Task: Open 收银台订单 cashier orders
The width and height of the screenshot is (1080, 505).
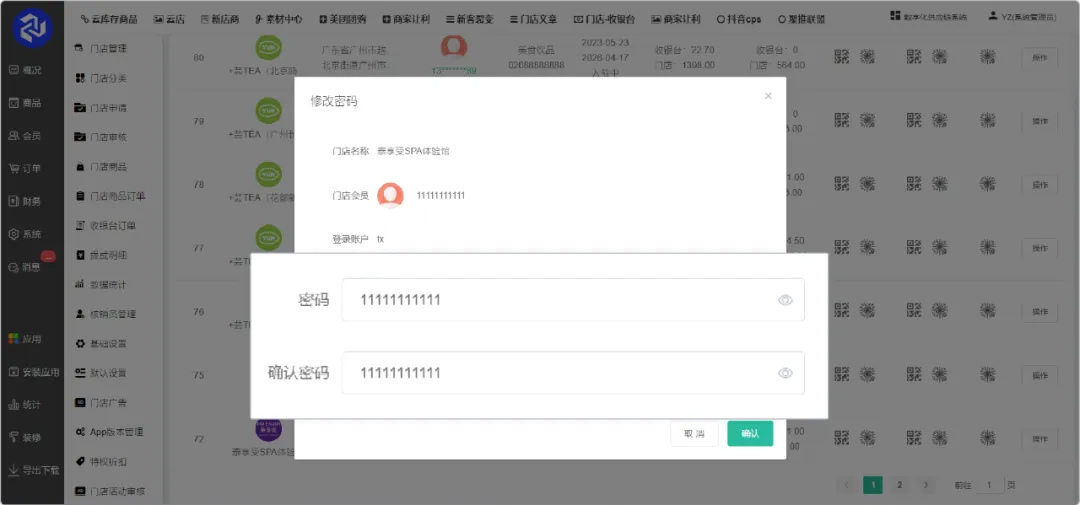Action: pyautogui.click(x=105, y=225)
